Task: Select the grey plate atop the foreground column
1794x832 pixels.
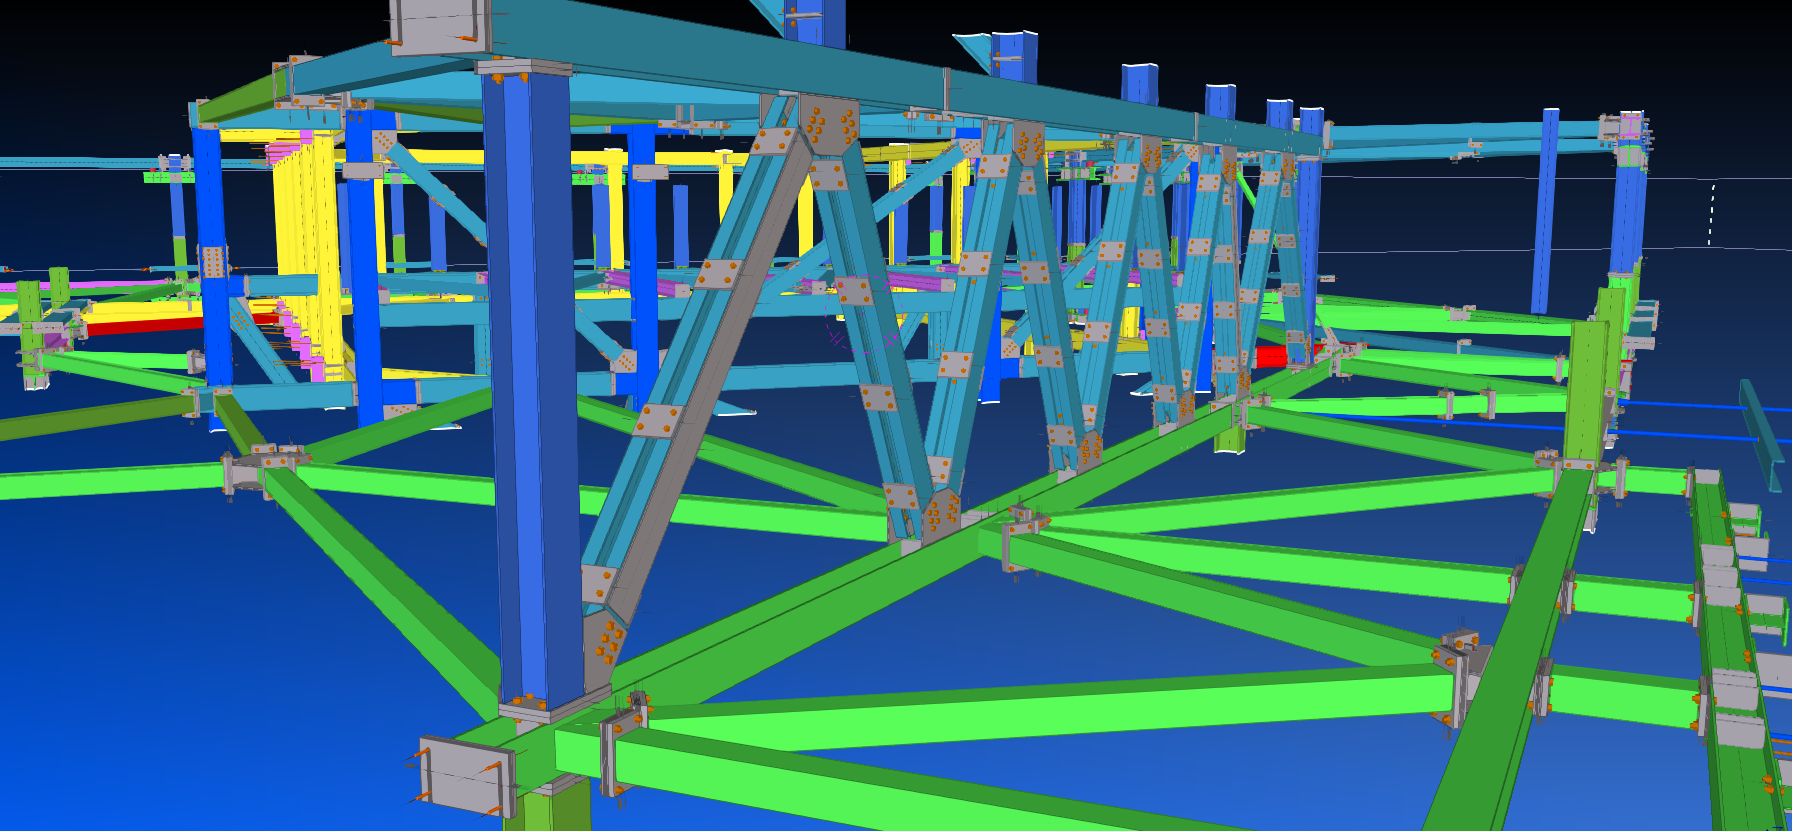Action: pyautogui.click(x=525, y=70)
